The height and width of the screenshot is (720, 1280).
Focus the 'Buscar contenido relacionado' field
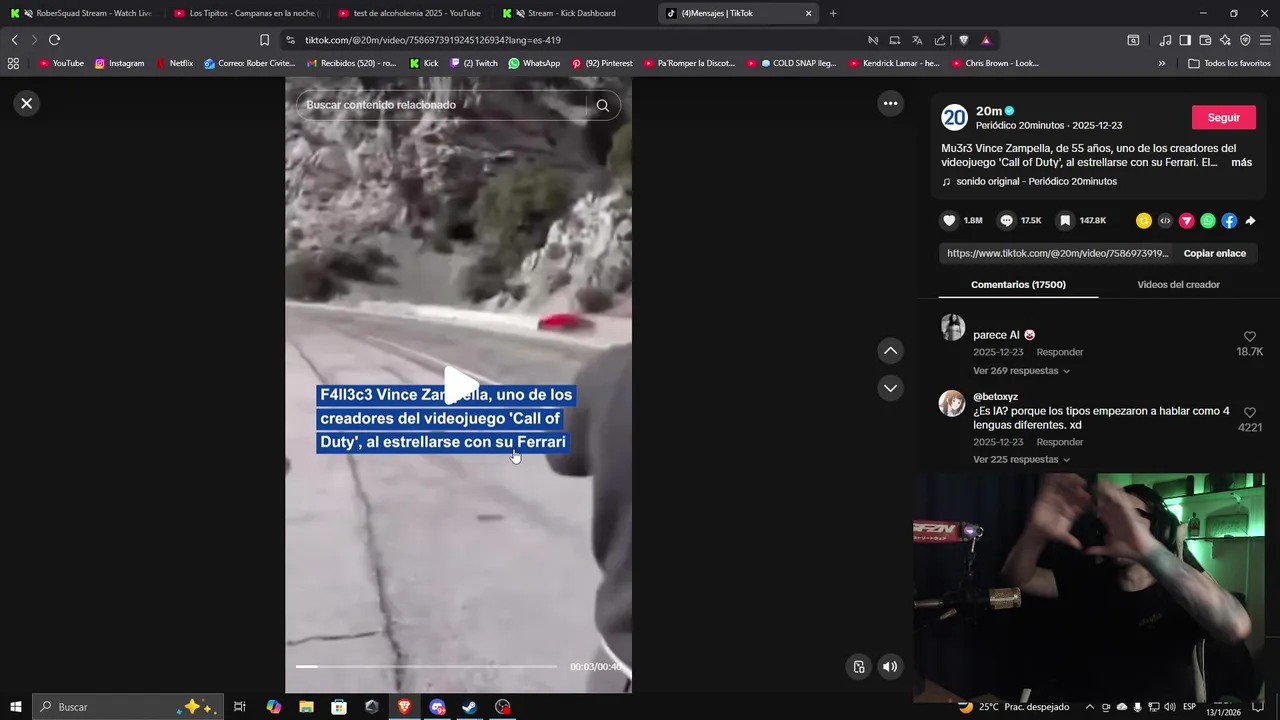pos(440,105)
